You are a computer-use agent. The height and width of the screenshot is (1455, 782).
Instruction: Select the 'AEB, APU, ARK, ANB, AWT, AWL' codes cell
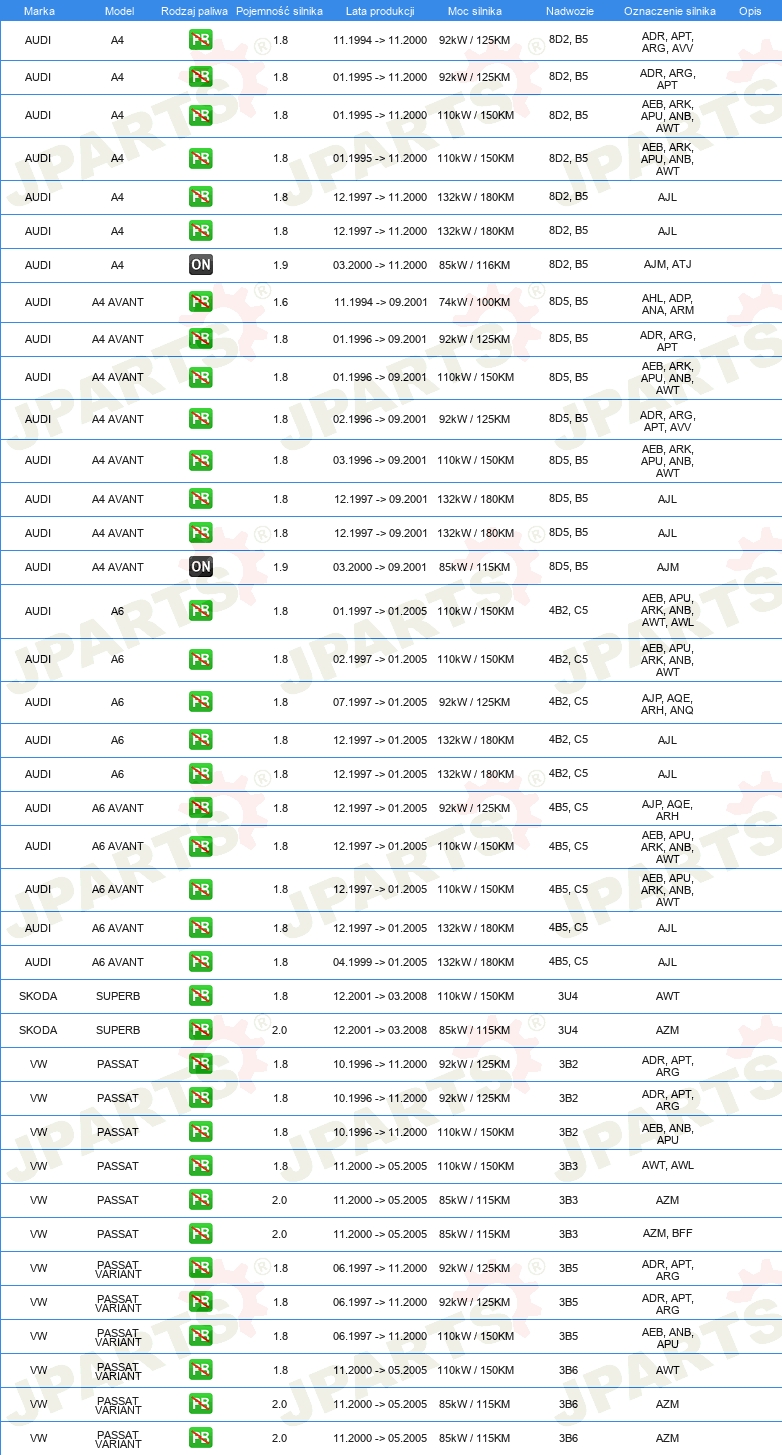point(668,610)
